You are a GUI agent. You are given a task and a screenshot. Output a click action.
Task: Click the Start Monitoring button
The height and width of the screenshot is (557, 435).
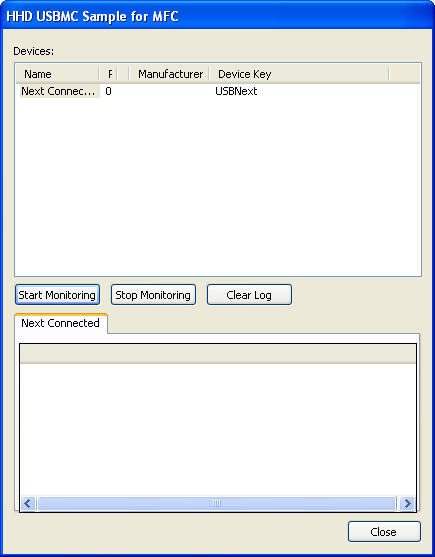pos(57,294)
